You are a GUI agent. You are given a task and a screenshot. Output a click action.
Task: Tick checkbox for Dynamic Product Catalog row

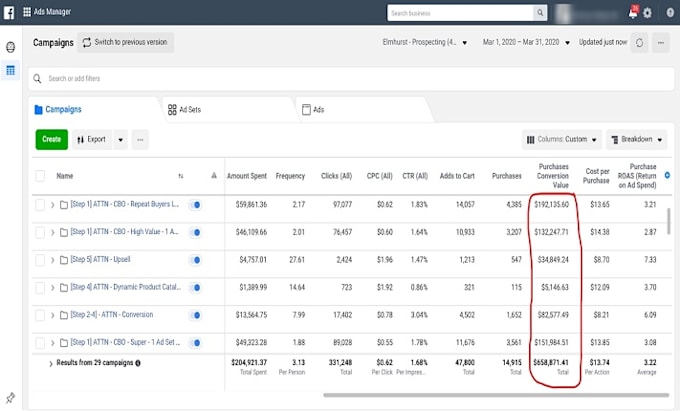[40, 287]
